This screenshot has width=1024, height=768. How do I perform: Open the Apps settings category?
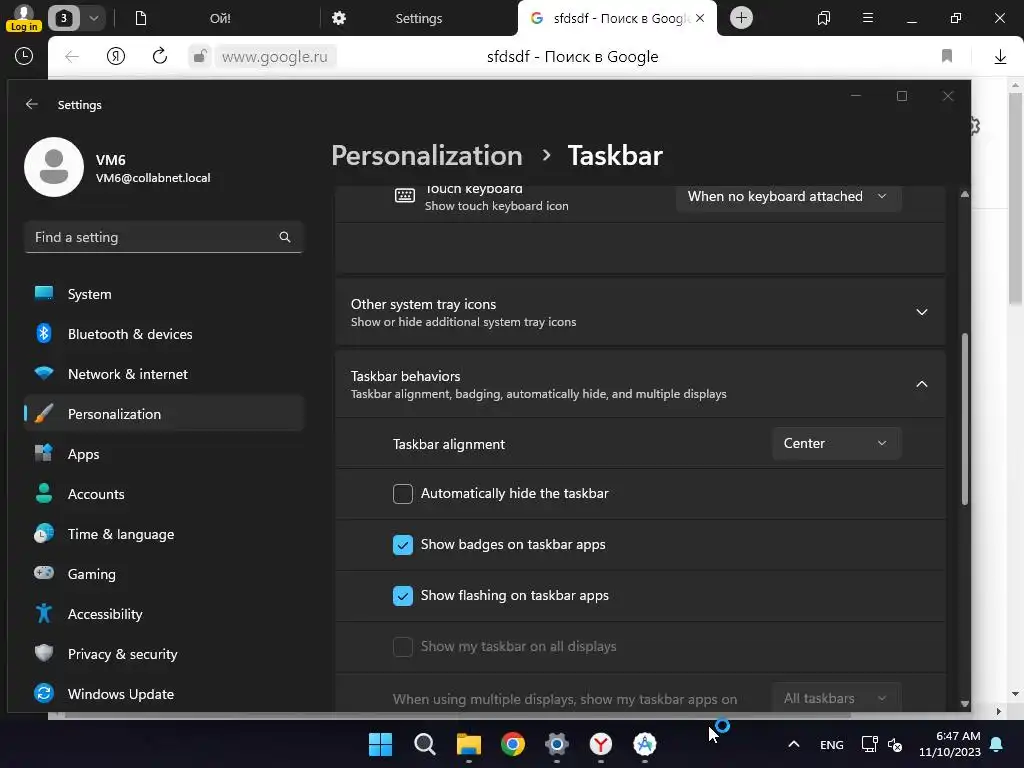point(164,454)
